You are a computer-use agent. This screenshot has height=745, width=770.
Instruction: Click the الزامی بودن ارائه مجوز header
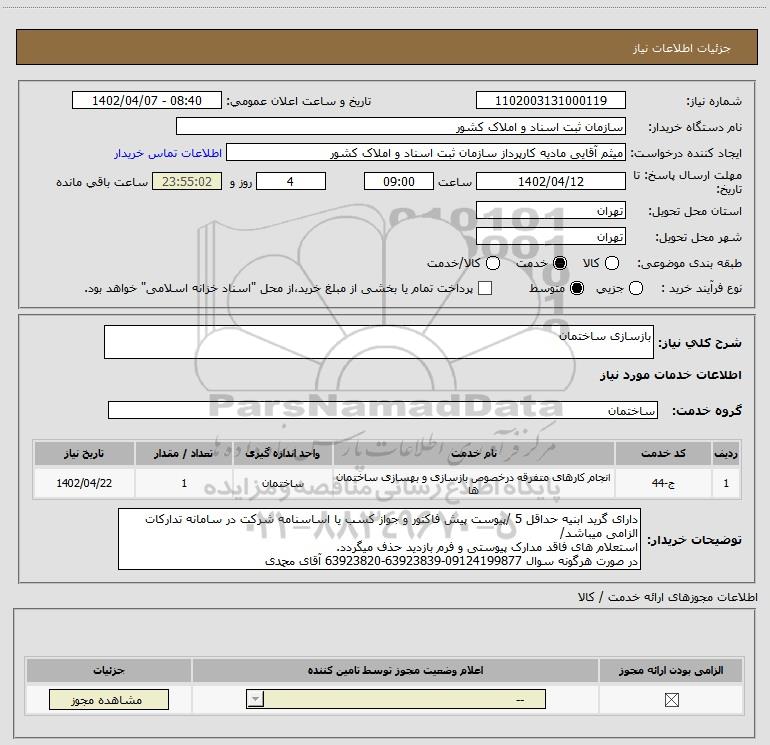[671, 670]
